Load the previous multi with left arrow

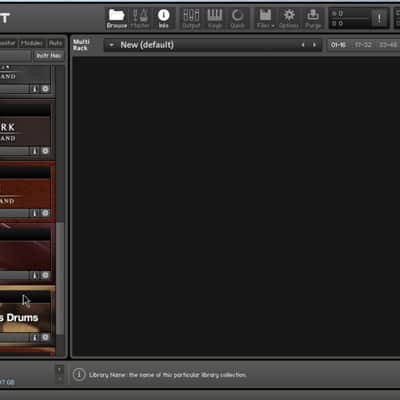pyautogui.click(x=303, y=45)
